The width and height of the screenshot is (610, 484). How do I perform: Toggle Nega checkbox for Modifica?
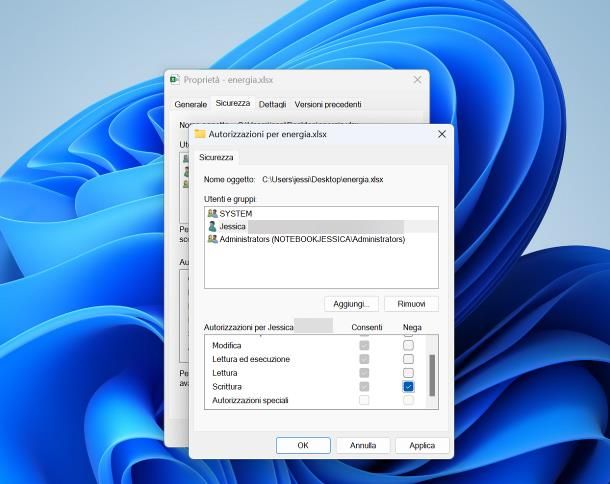pos(408,345)
